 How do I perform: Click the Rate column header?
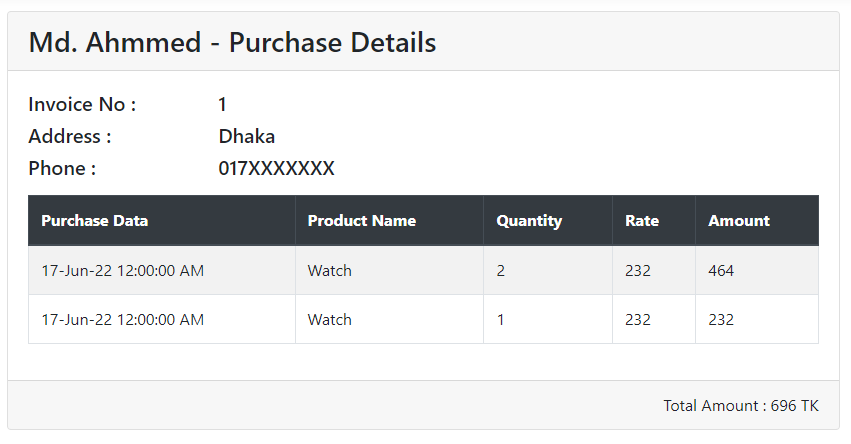[x=653, y=220]
